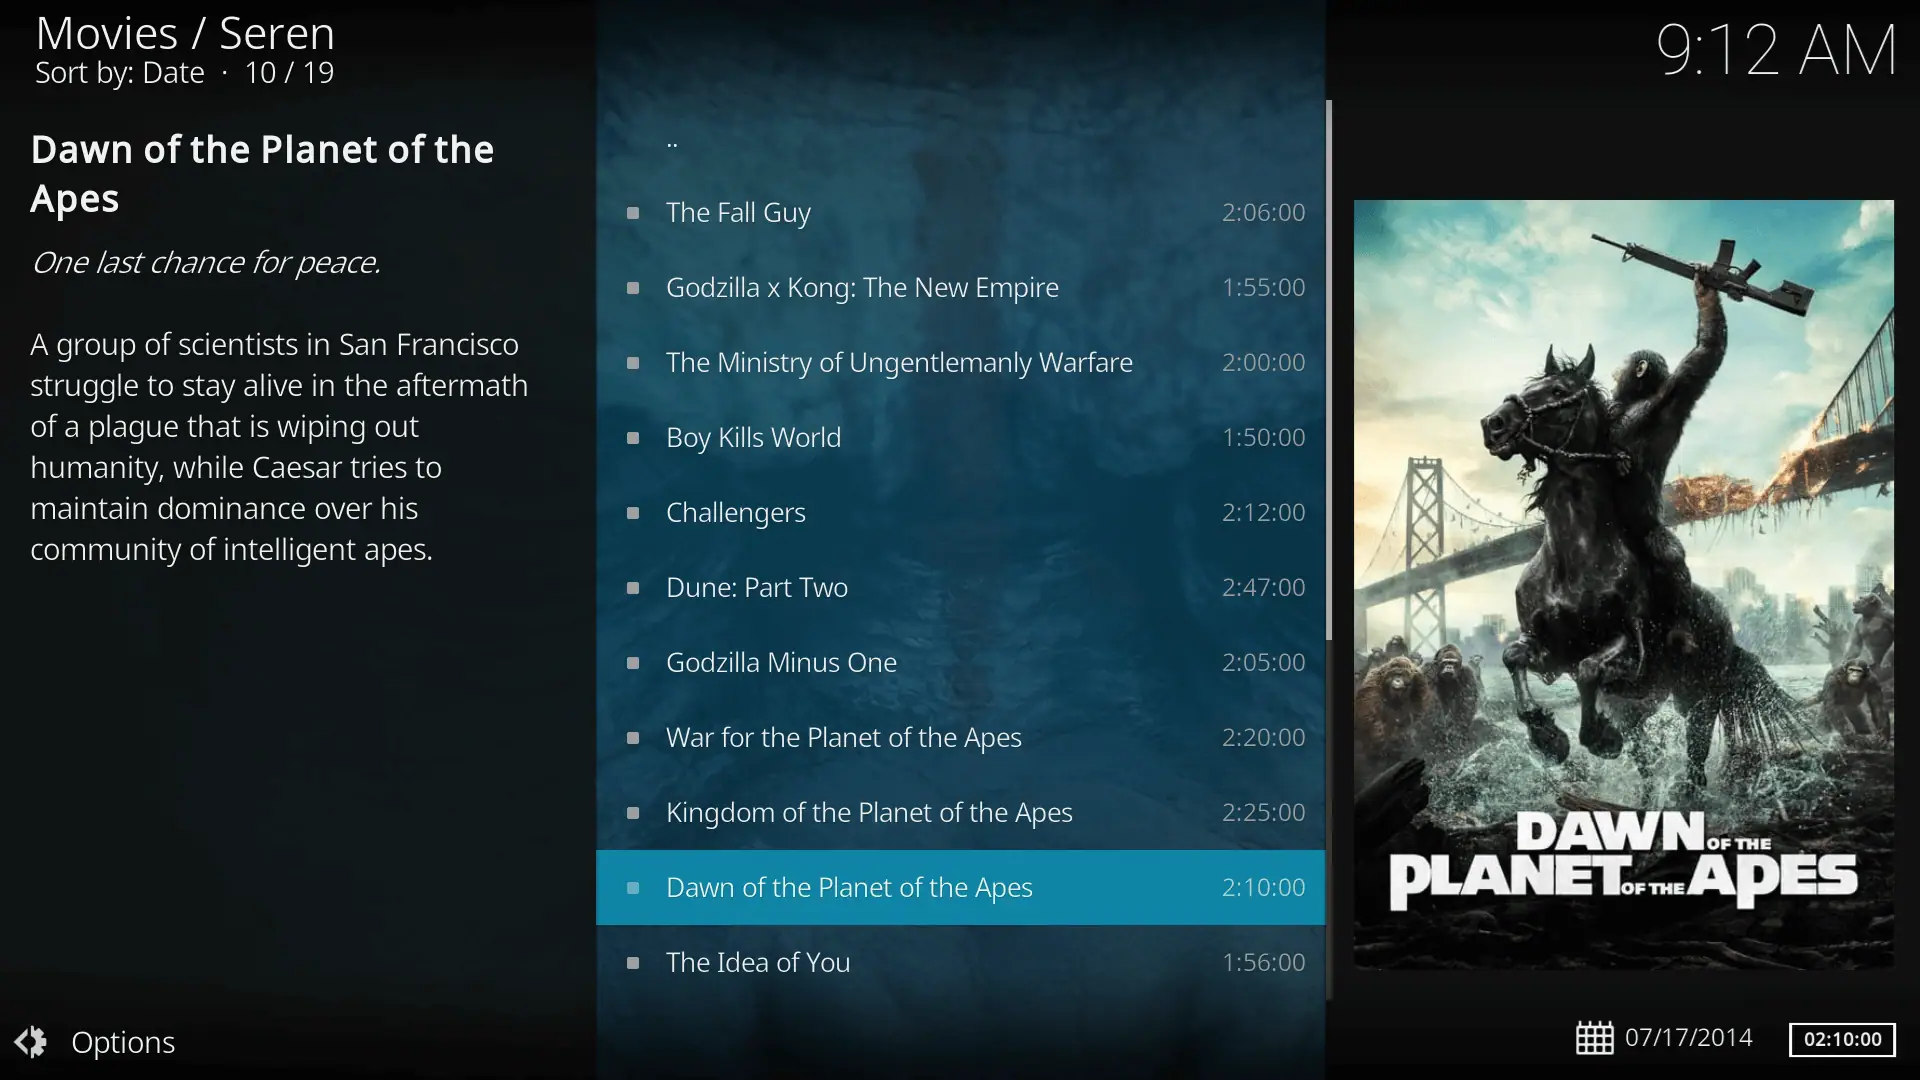Image resolution: width=1920 pixels, height=1080 pixels.
Task: Select The Fall Guy from list
Action: 738,212
